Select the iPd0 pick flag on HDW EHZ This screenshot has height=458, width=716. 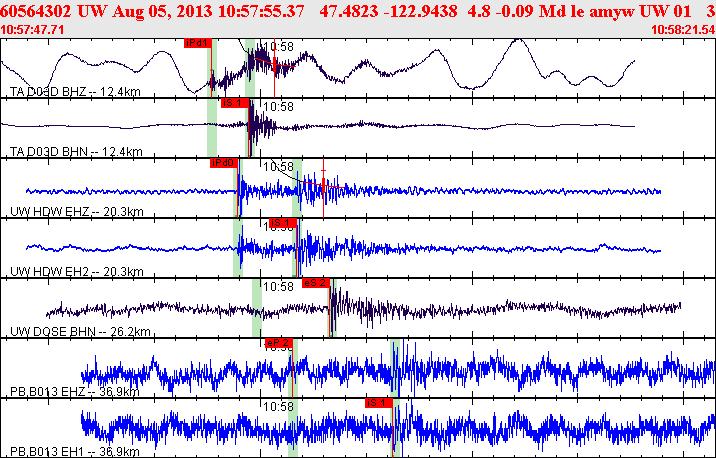coord(224,163)
